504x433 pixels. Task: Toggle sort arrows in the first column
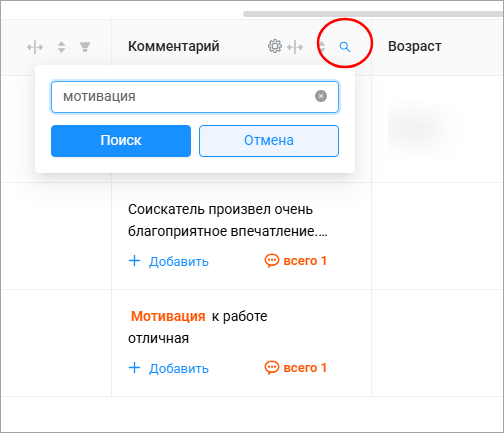point(61,47)
